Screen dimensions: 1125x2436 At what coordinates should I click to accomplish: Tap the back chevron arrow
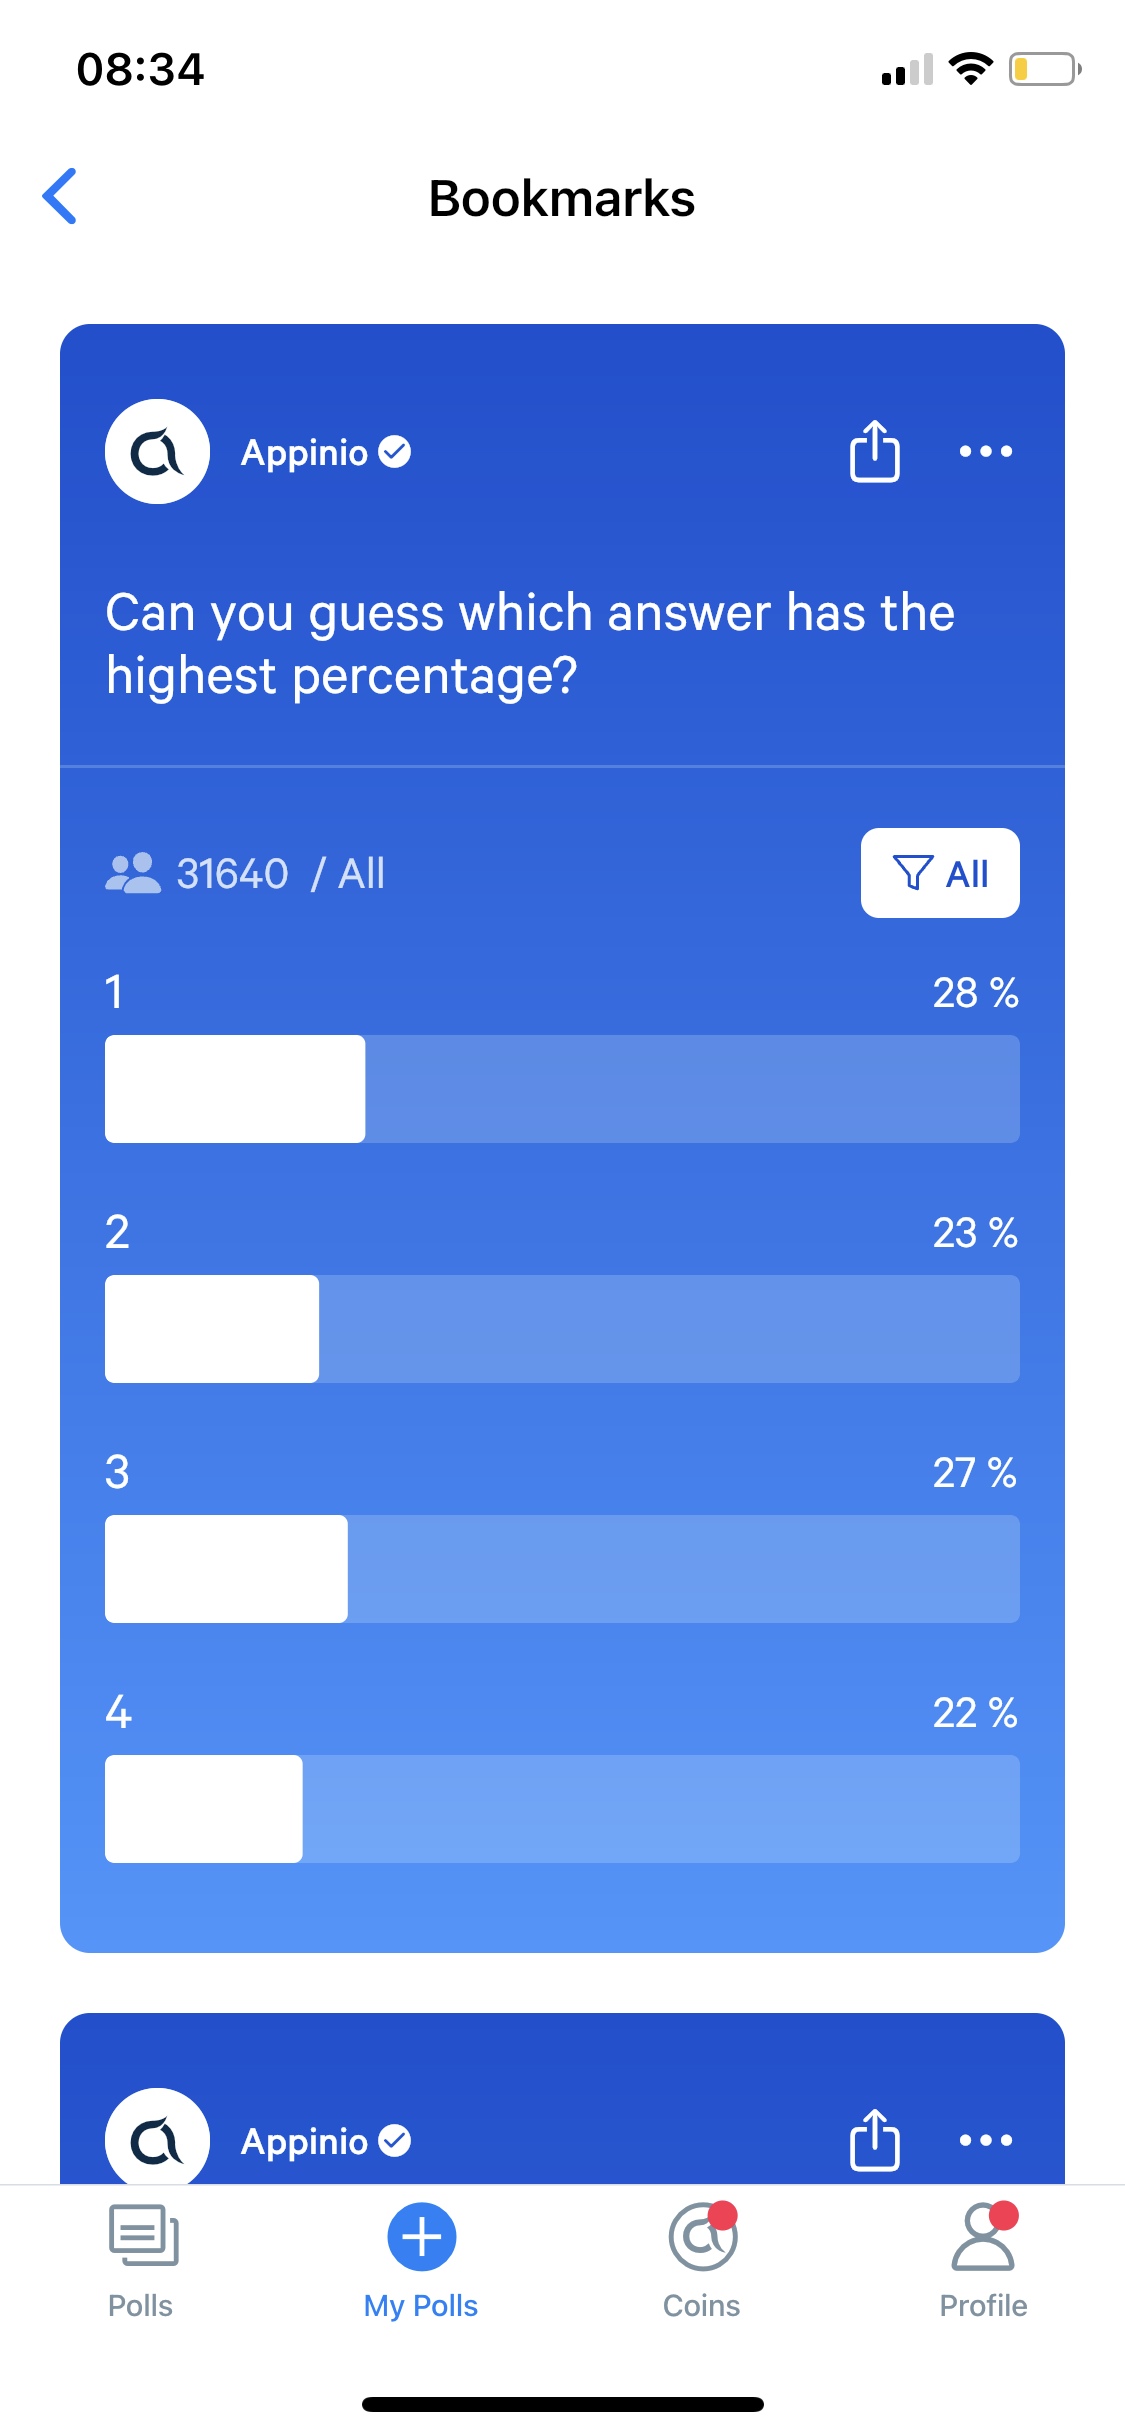point(60,197)
